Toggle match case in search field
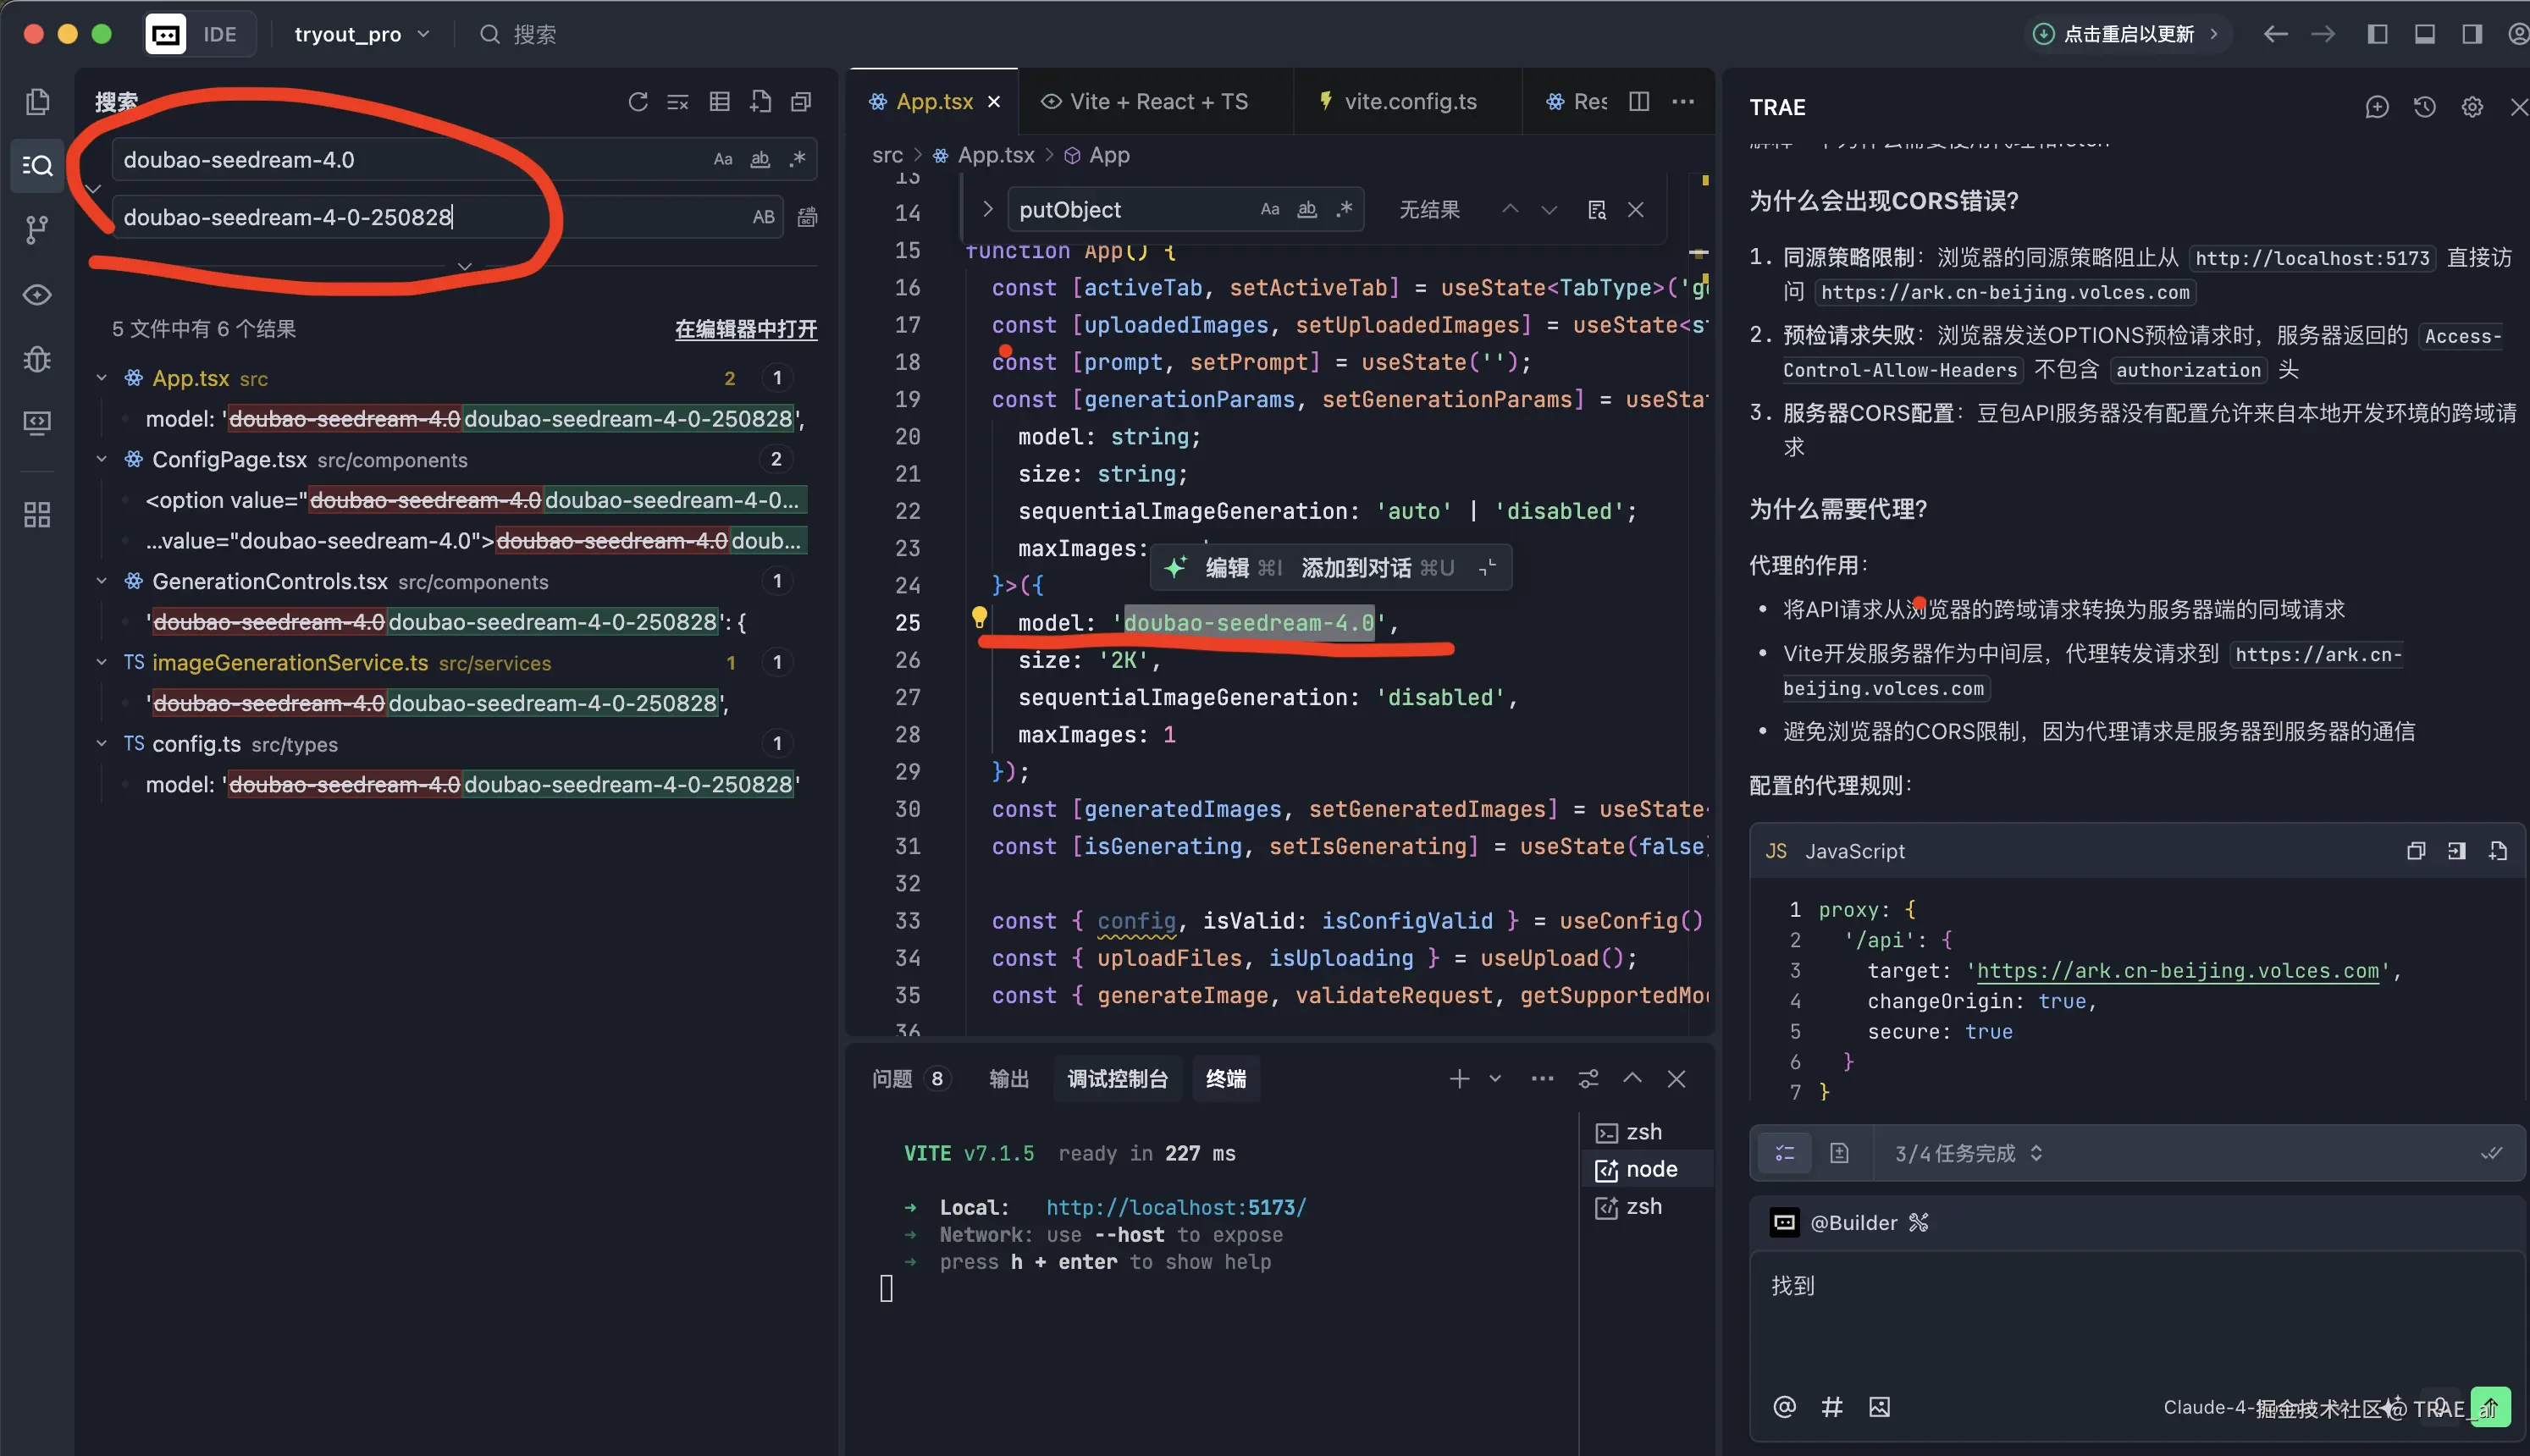The width and height of the screenshot is (2530, 1456). [x=722, y=159]
